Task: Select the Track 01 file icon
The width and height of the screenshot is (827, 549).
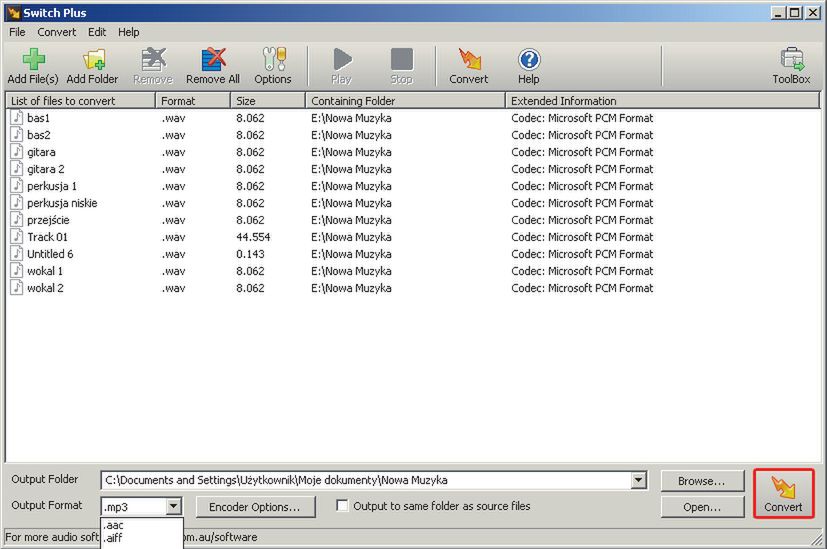Action: tap(17, 236)
